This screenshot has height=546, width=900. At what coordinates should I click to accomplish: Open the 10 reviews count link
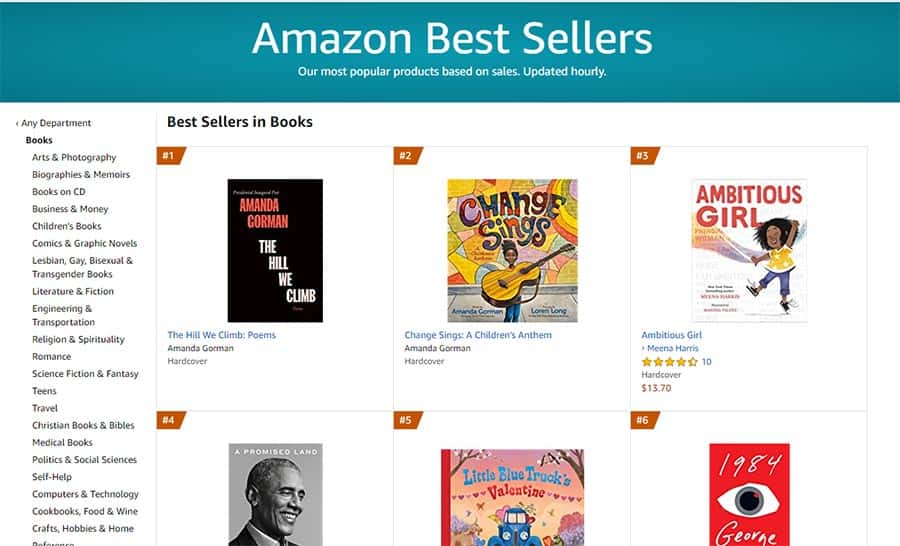click(707, 362)
